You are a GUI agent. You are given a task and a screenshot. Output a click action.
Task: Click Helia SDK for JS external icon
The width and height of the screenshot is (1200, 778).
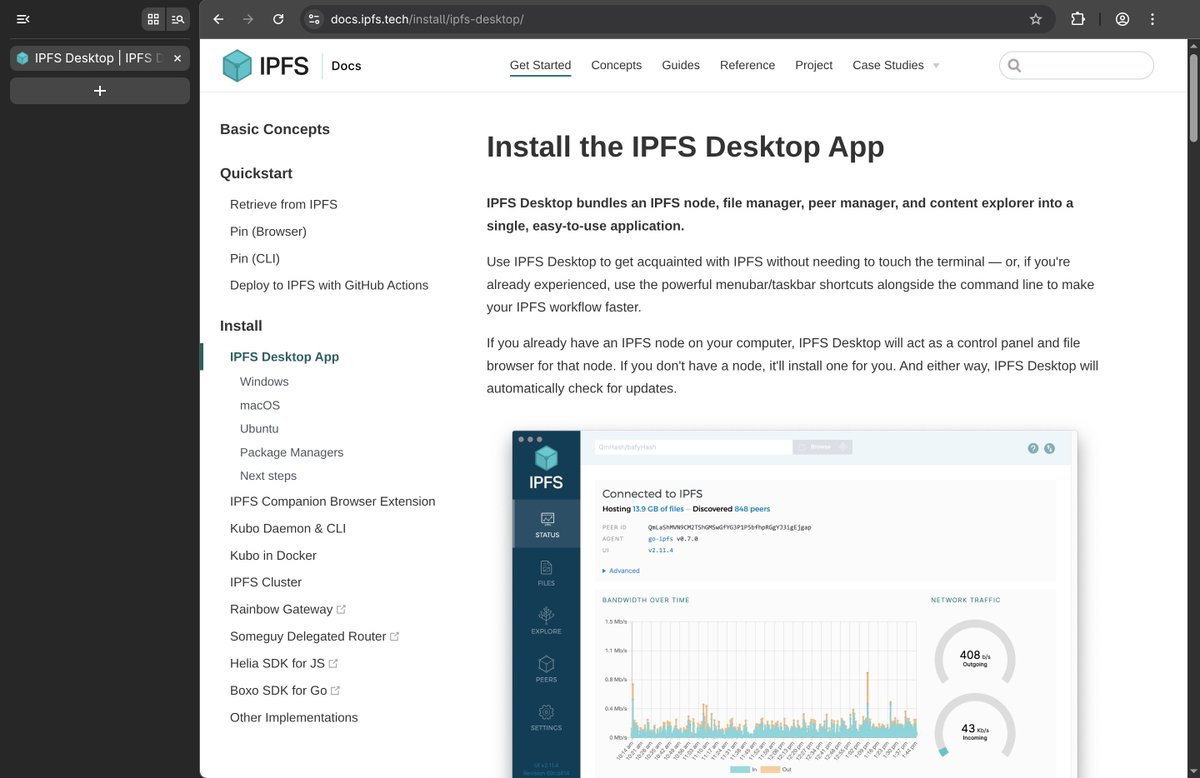(334, 663)
